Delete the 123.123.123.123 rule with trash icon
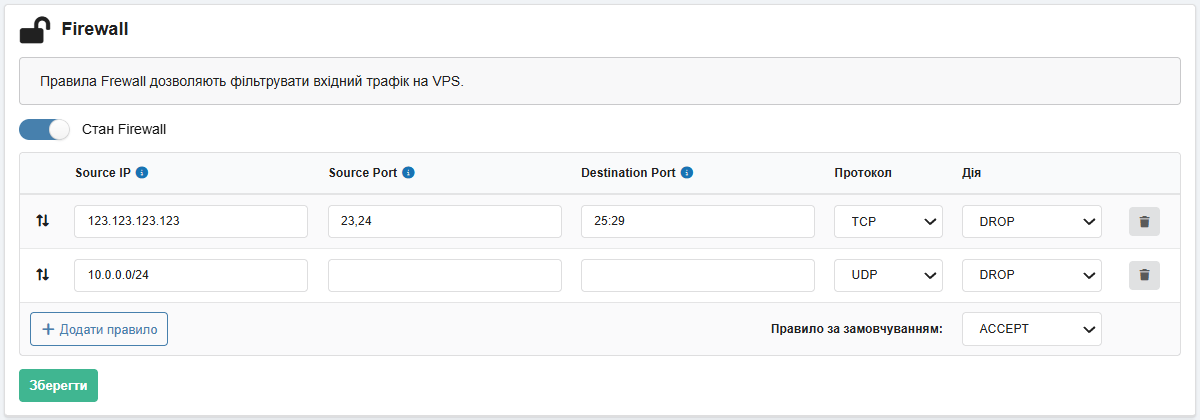Viewport: 1200px width, 420px height. (1144, 222)
